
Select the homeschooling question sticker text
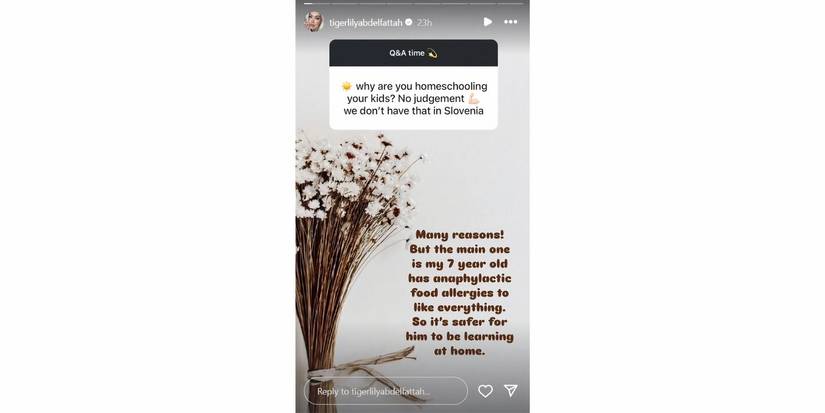(x=414, y=98)
